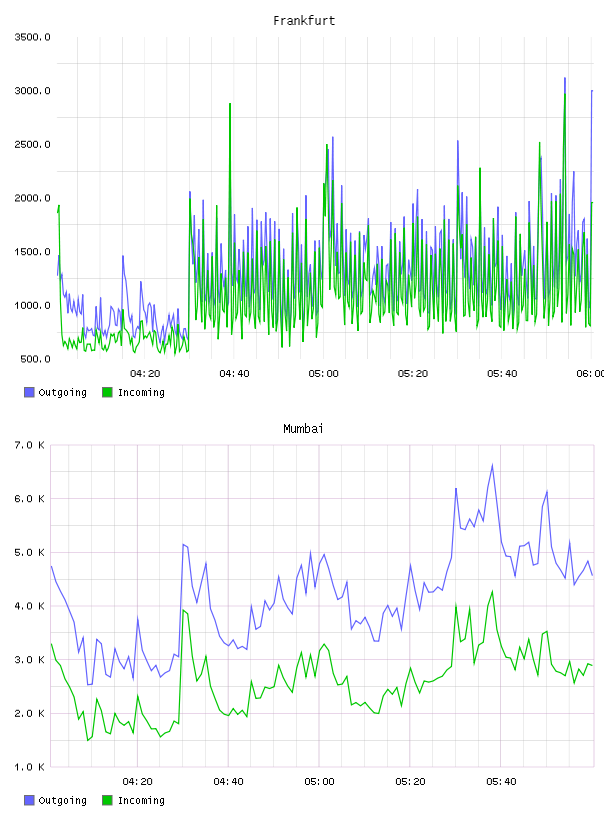Viewport: 608px width, 816px height.
Task: Click the 4.0 K y-axis label on Mumbai
Action: (x=30, y=606)
